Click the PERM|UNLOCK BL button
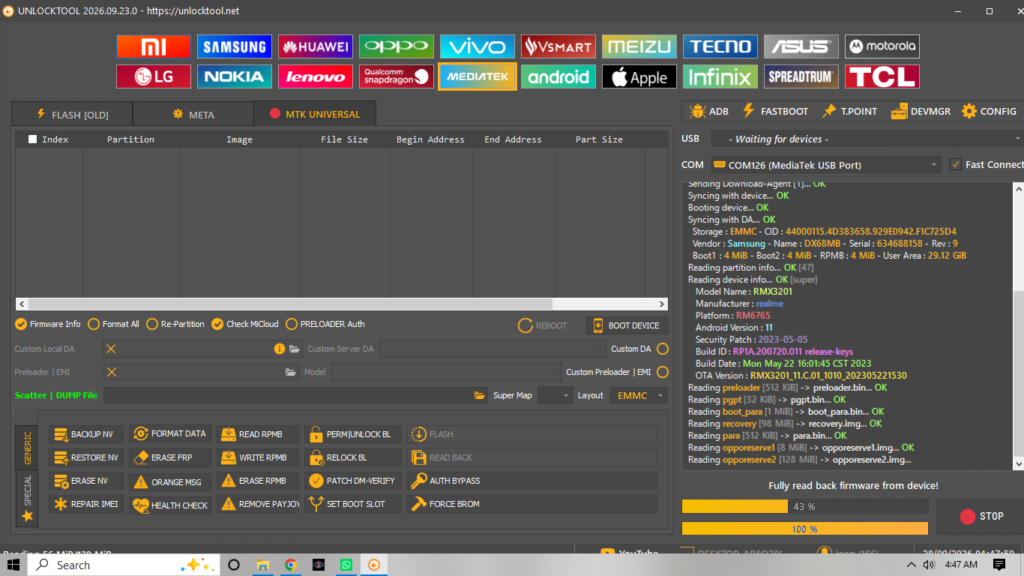Viewport: 1024px width, 576px height. (353, 434)
